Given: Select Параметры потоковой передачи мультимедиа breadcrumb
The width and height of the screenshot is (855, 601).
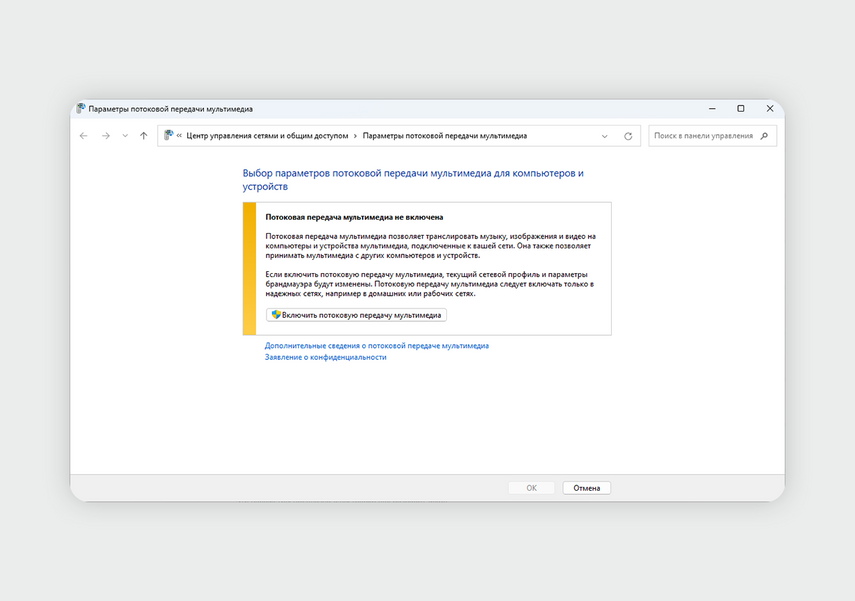Looking at the screenshot, I should pyautogui.click(x=445, y=136).
